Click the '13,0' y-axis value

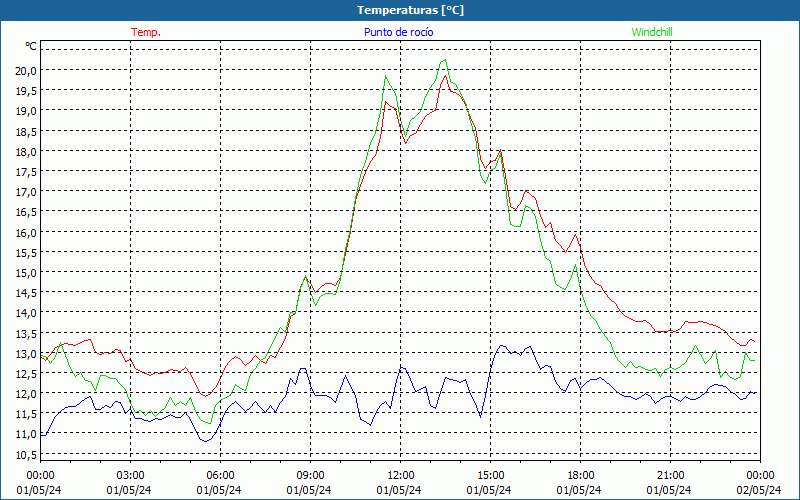point(26,354)
